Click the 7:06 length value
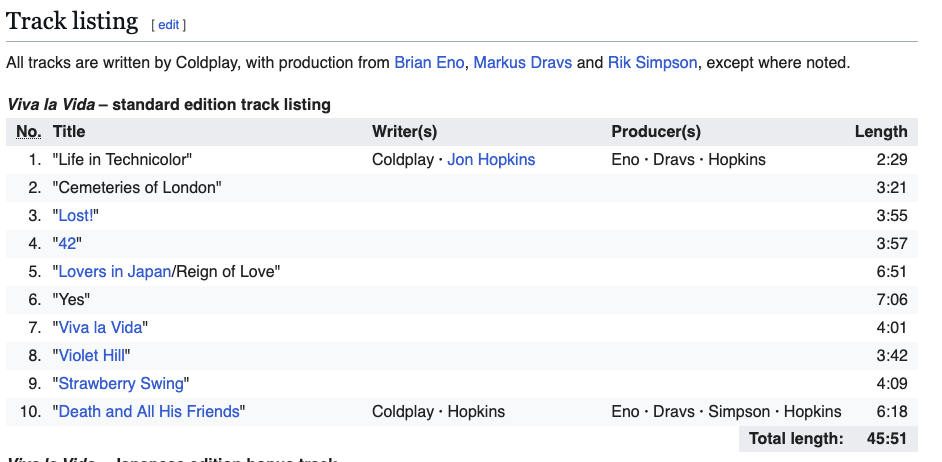This screenshot has height=462, width=942. [892, 299]
